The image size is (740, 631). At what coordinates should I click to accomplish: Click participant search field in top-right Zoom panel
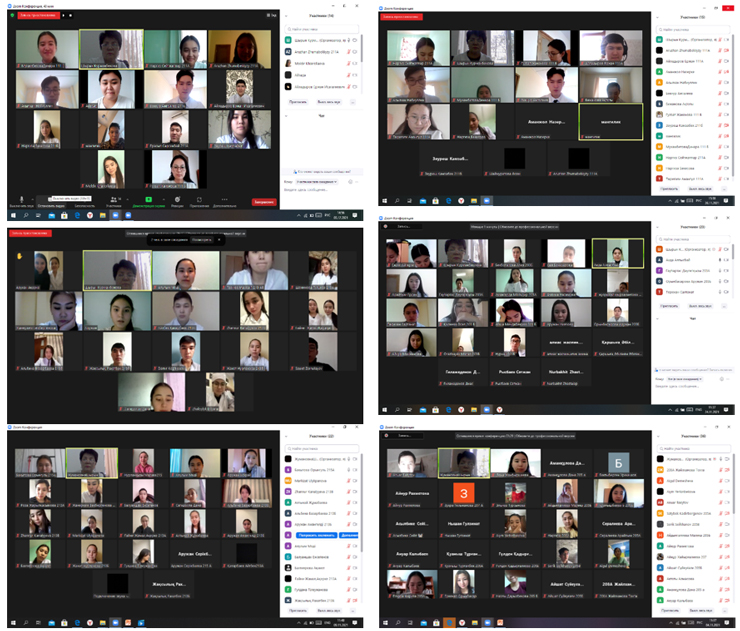point(693,29)
